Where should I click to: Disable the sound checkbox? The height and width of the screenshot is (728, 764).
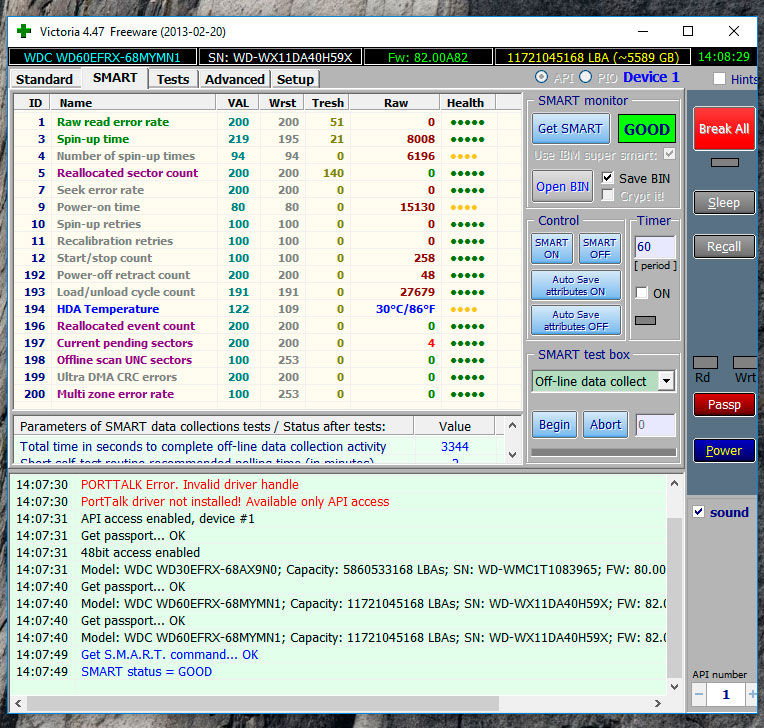click(x=699, y=512)
